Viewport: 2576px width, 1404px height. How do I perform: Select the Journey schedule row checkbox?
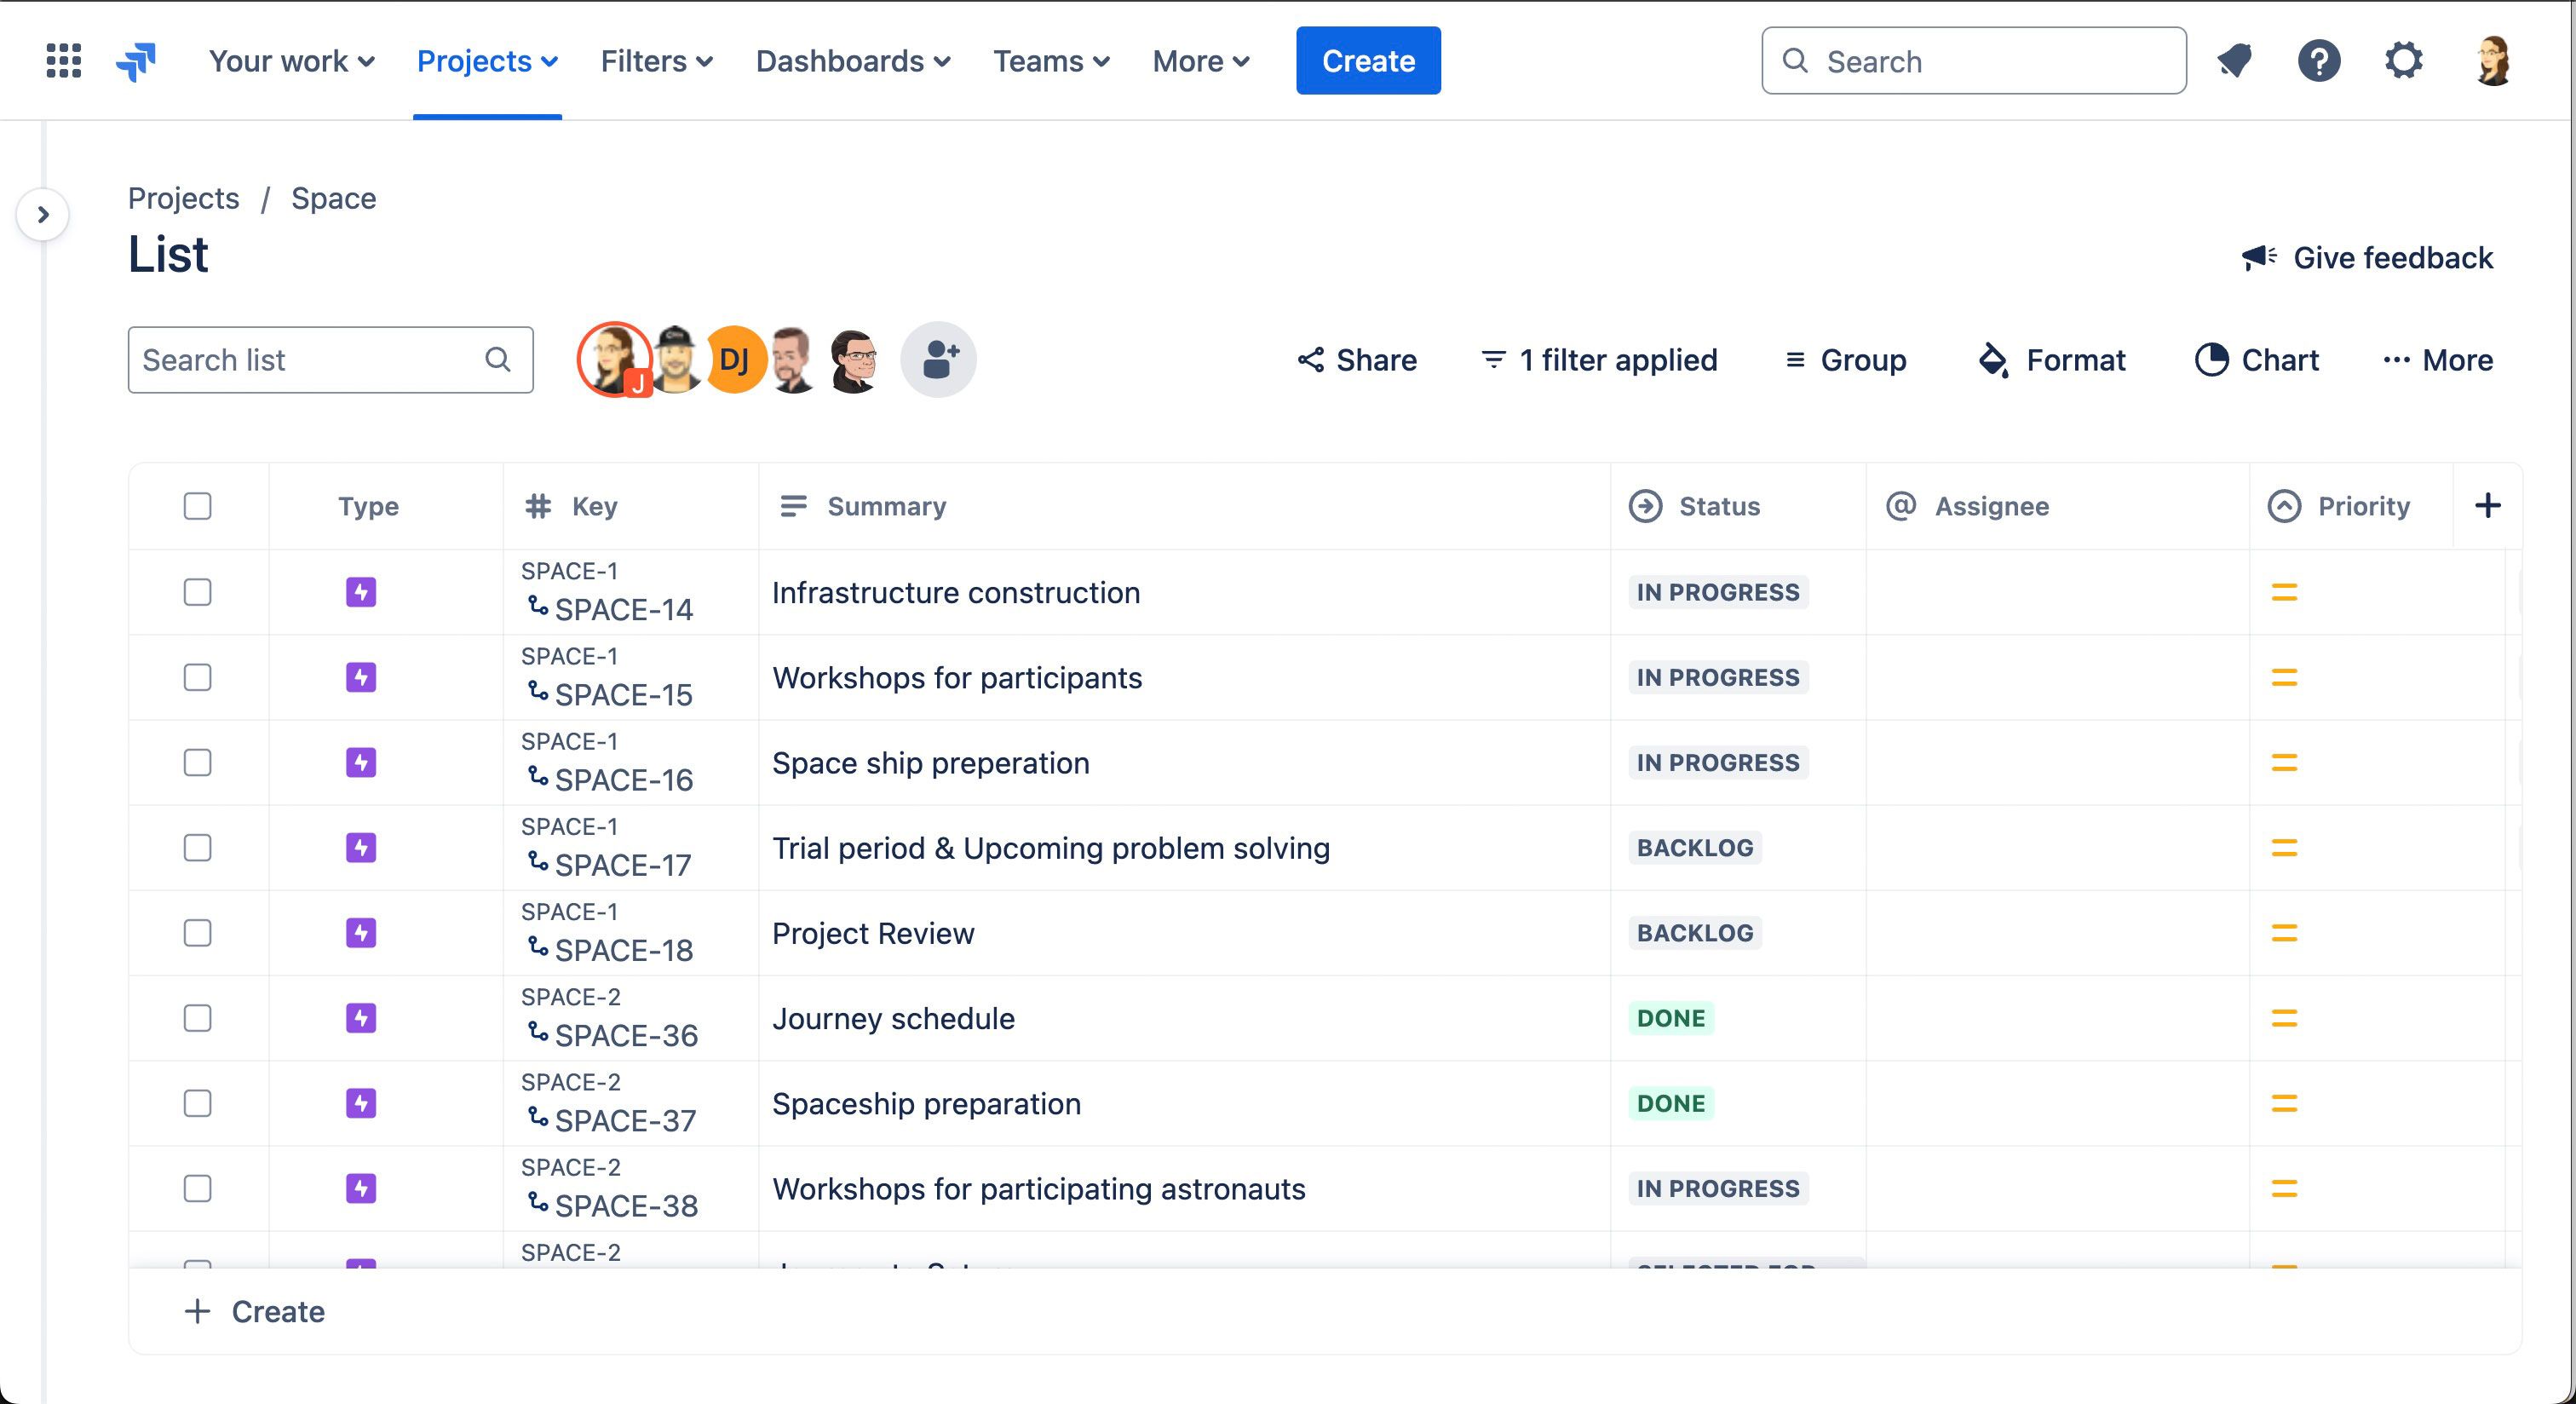pyautogui.click(x=197, y=1018)
